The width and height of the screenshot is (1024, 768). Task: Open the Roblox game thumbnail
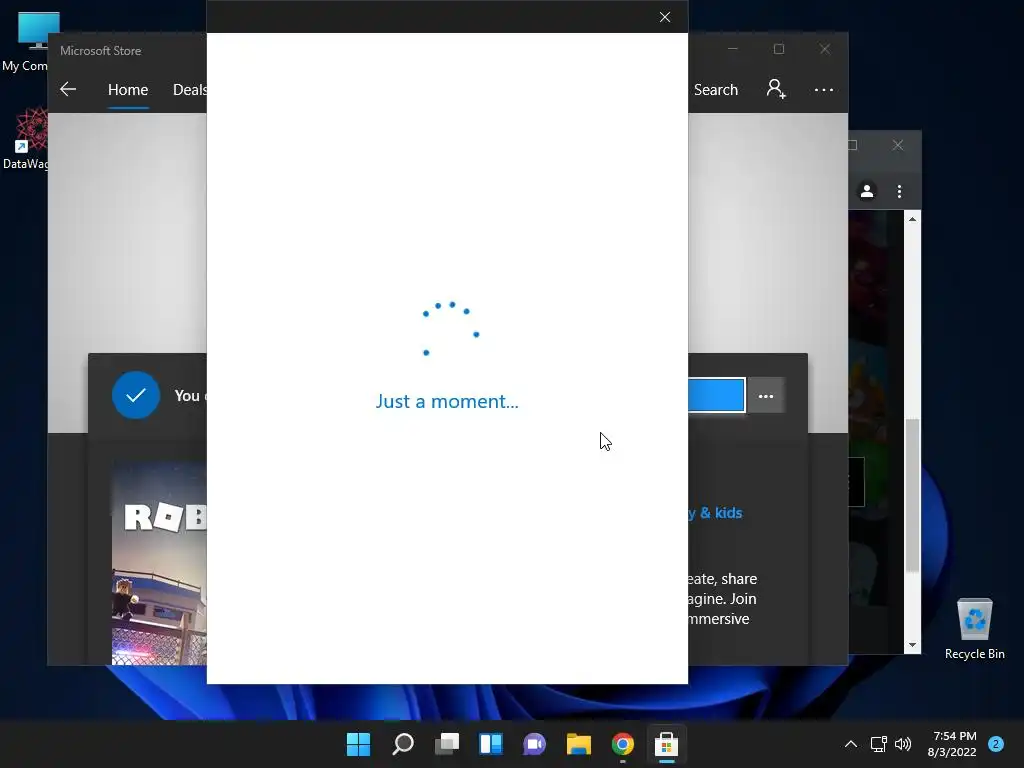(x=159, y=564)
